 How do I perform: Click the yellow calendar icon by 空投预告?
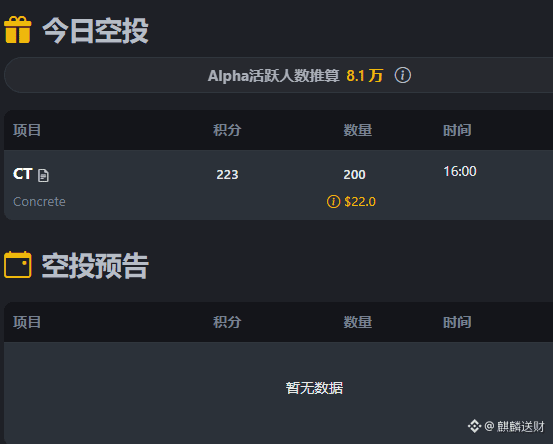point(18,265)
